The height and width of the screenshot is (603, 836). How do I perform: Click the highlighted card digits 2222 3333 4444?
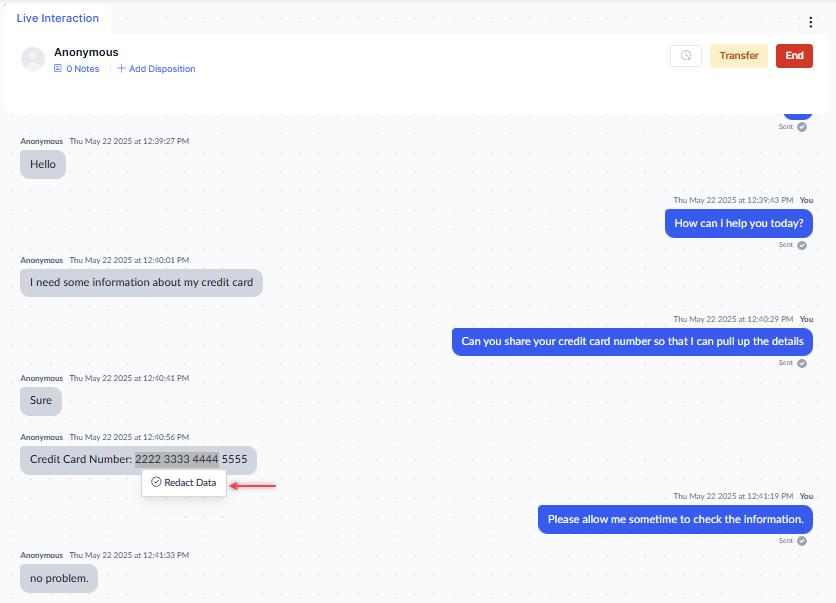177,460
